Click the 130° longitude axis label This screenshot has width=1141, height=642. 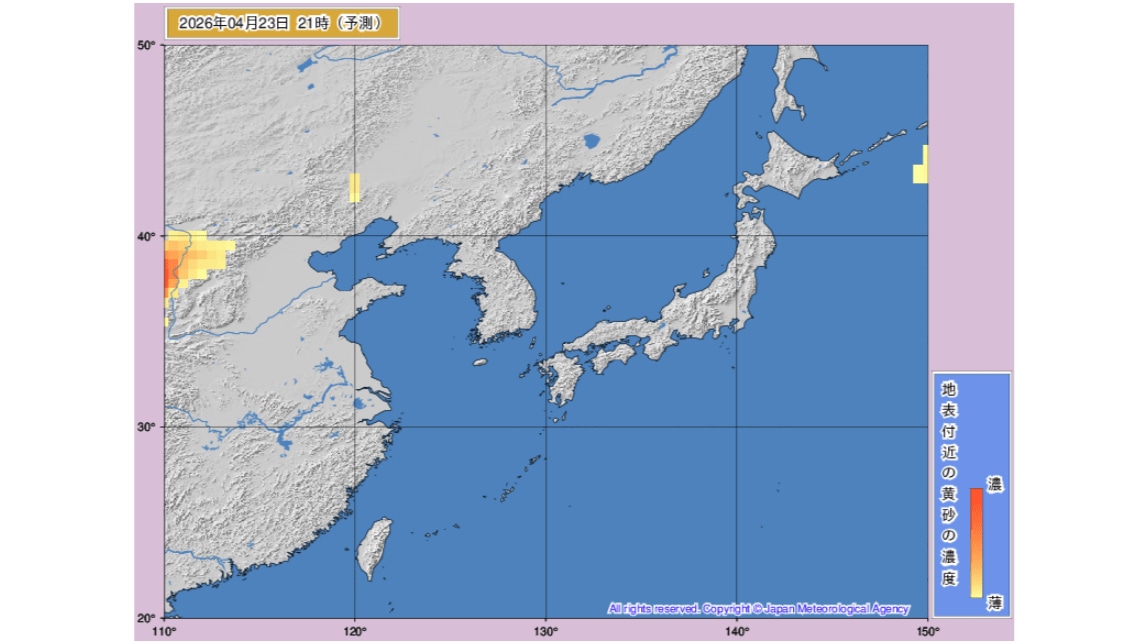tap(546, 631)
